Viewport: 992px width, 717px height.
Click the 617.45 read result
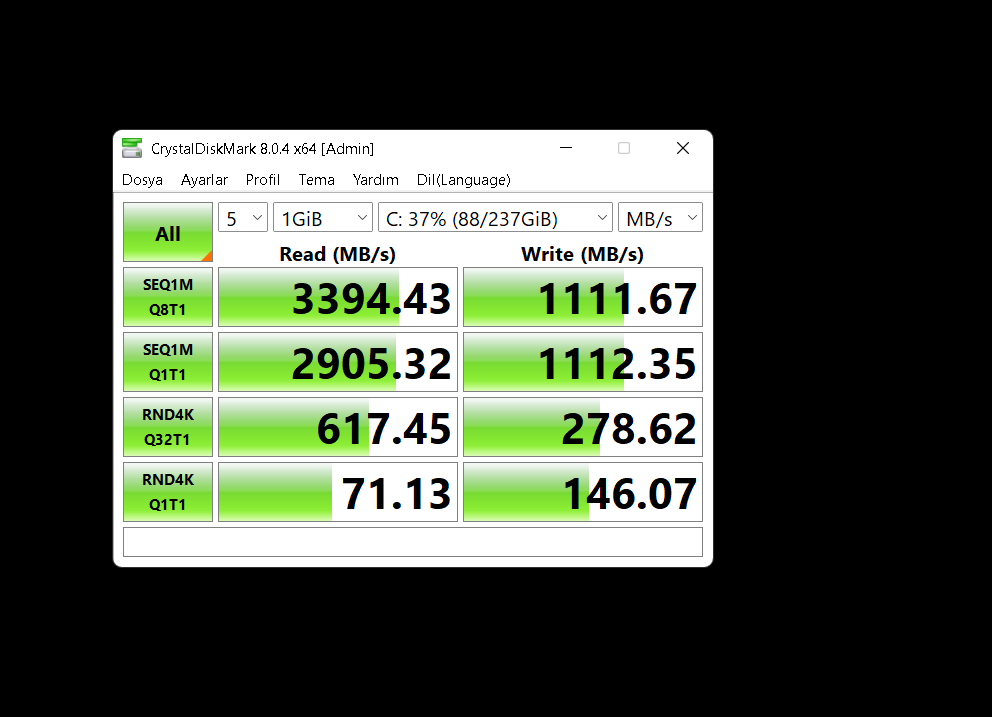[x=338, y=427]
